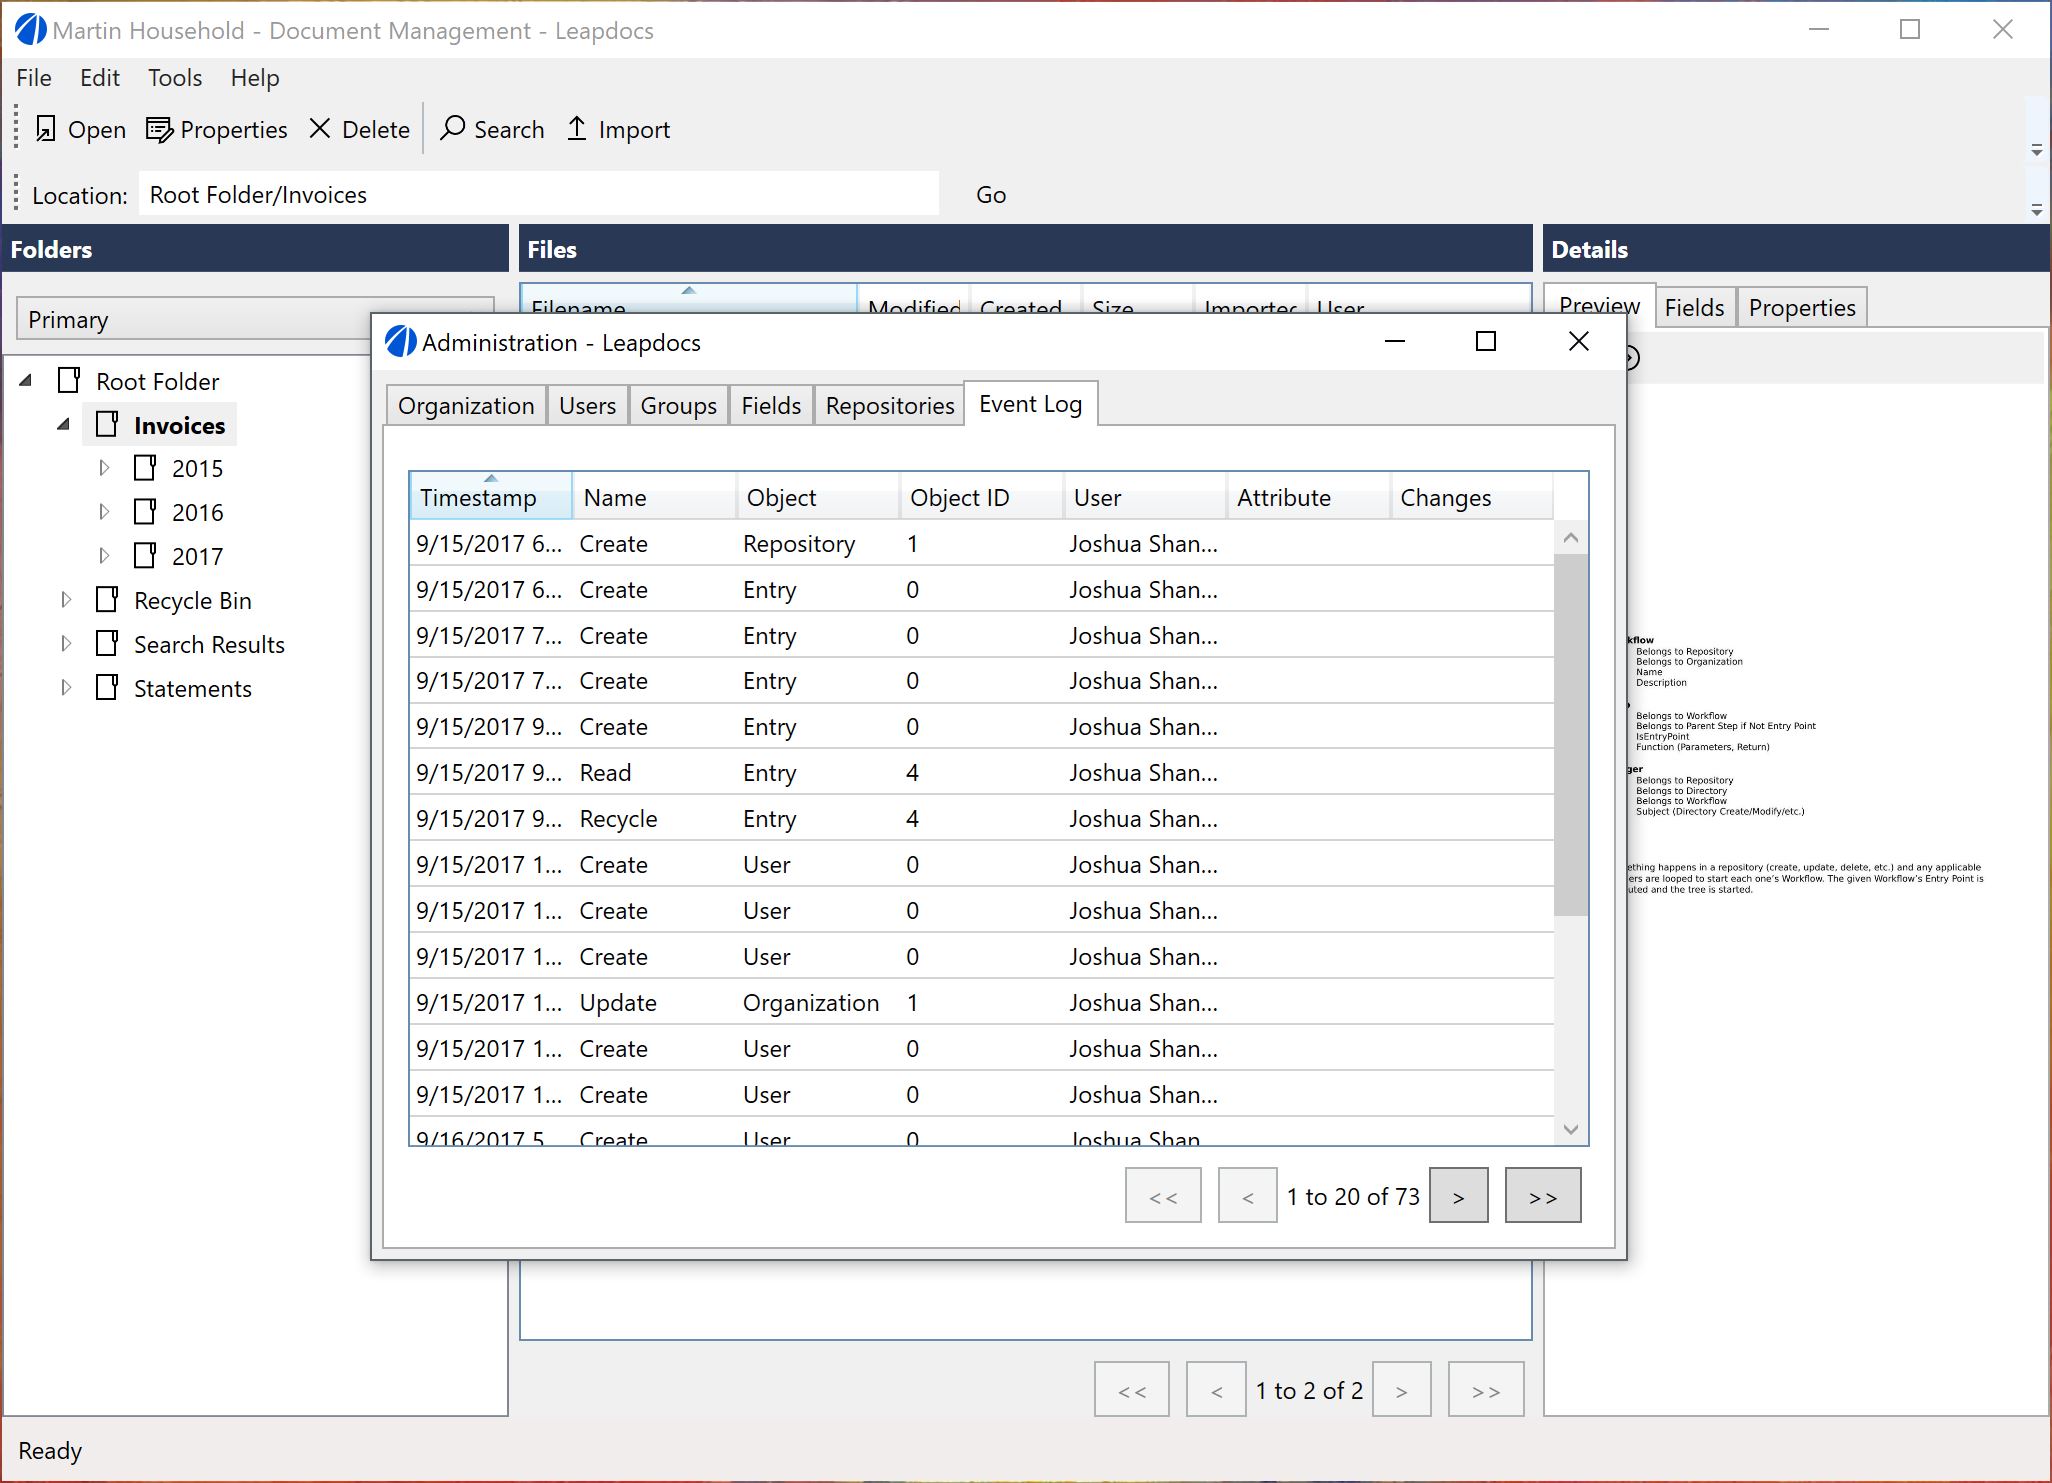The image size is (2052, 1483).
Task: Select the Create Repository event row
Action: pos(982,543)
